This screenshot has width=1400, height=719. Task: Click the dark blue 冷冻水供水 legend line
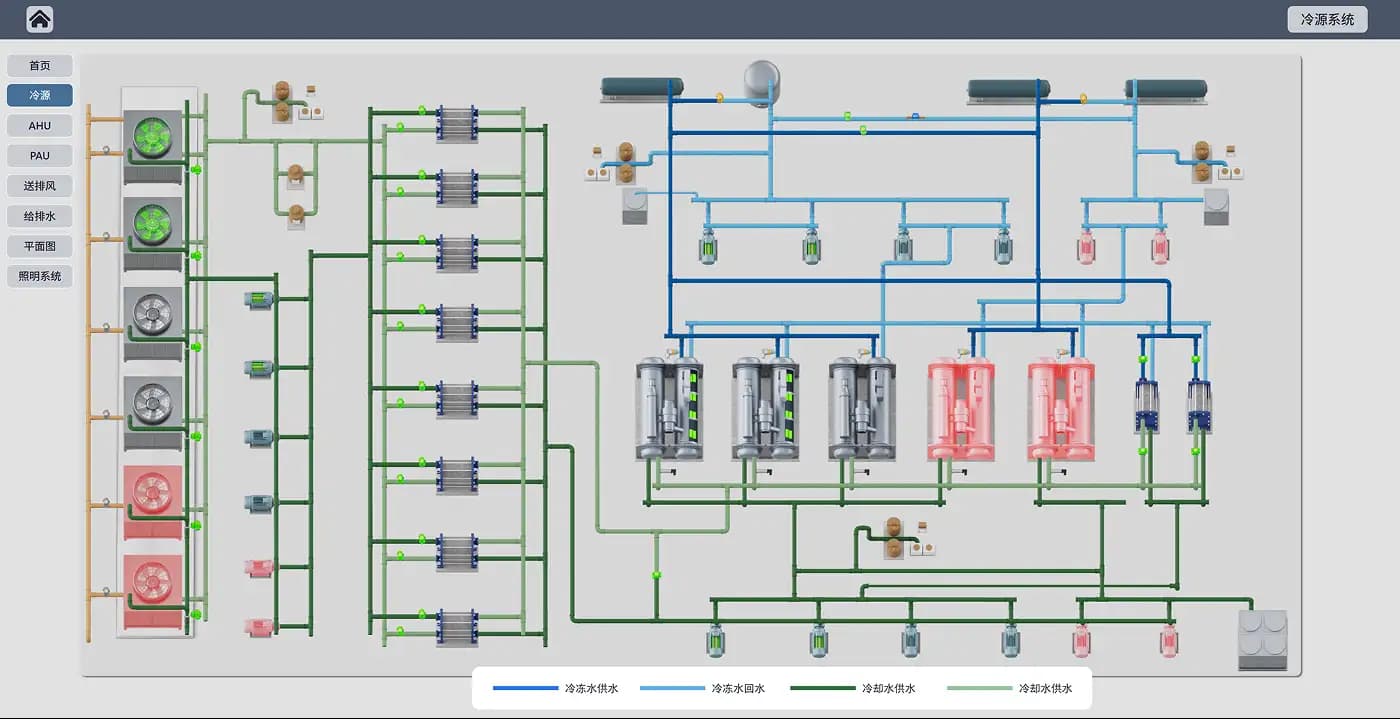pos(525,688)
